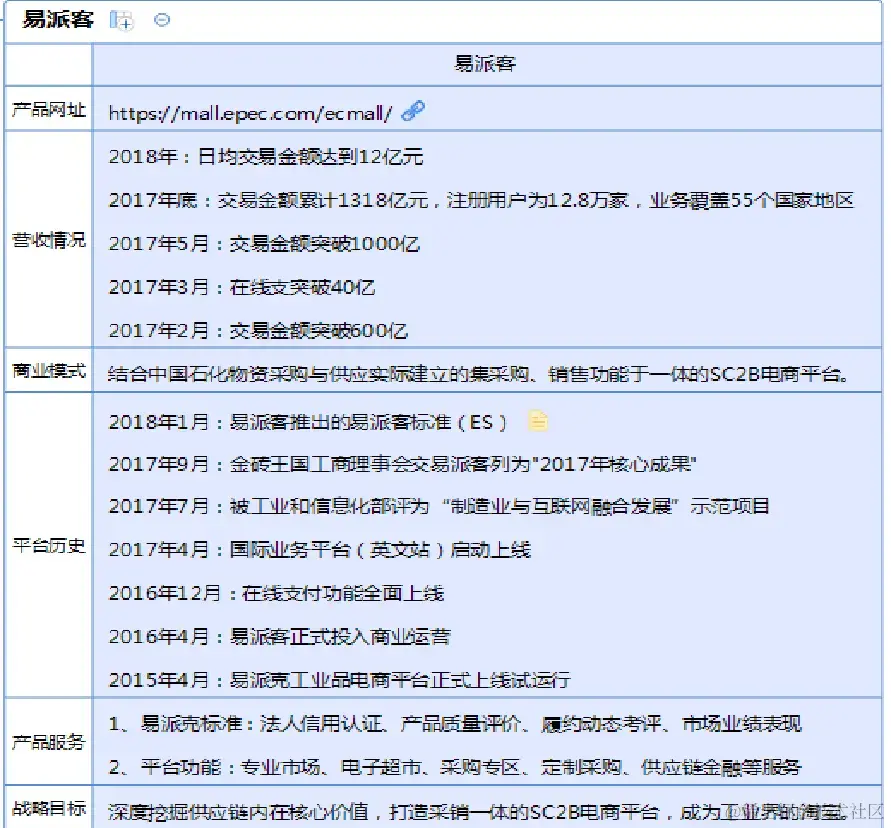Image resolution: width=891 pixels, height=828 pixels.
Task: Select the 易派客 node title at top
Action: point(58,20)
